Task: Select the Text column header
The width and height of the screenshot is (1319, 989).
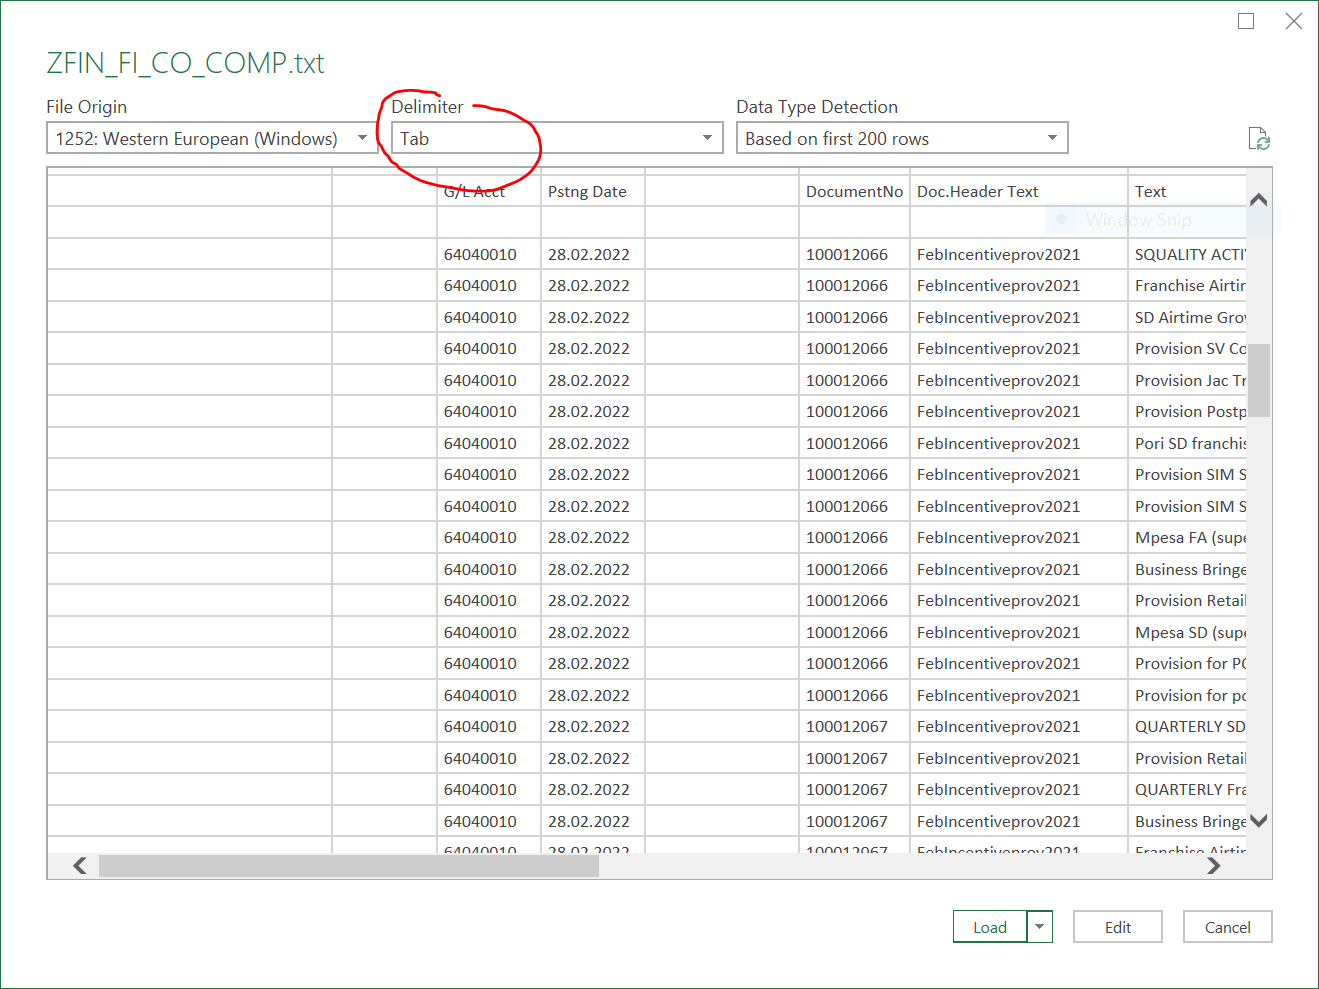Action: pos(1187,191)
